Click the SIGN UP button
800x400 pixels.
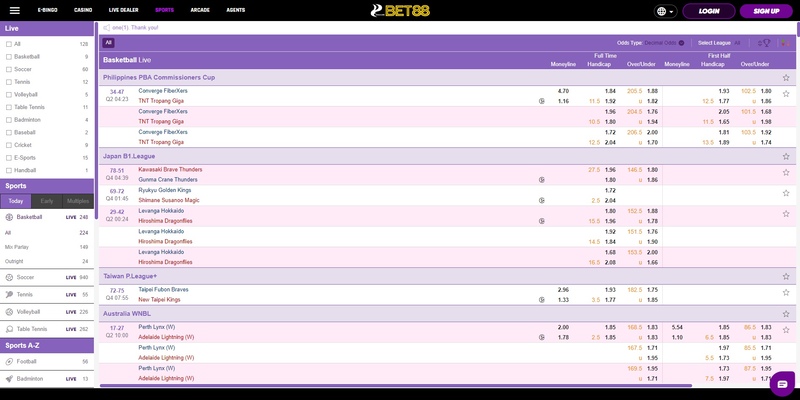click(766, 11)
